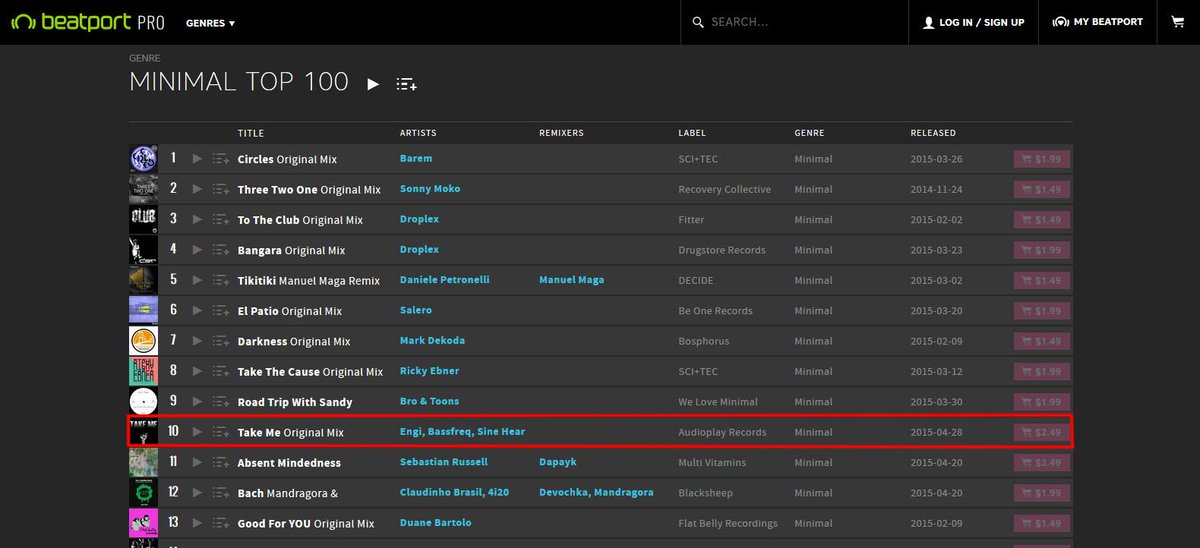The width and height of the screenshot is (1200, 548).
Task: Add Bangara to queue
Action: [221, 250]
